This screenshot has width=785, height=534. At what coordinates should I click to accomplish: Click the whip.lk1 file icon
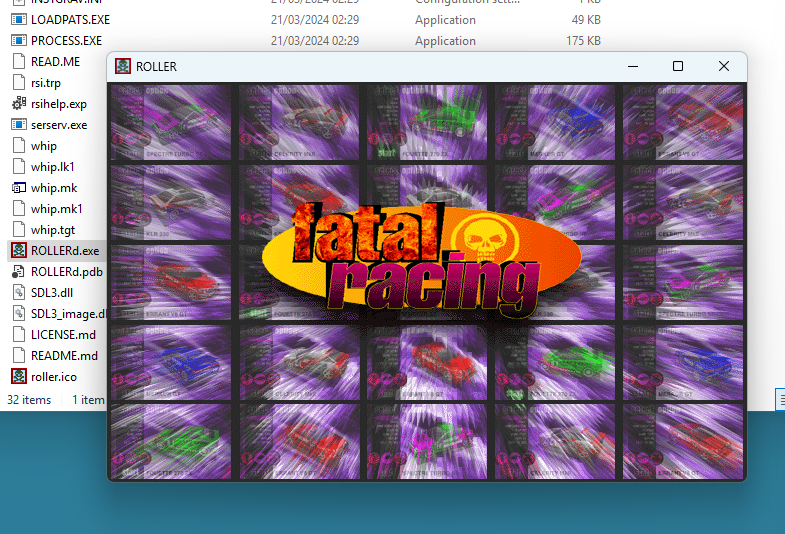click(19, 167)
